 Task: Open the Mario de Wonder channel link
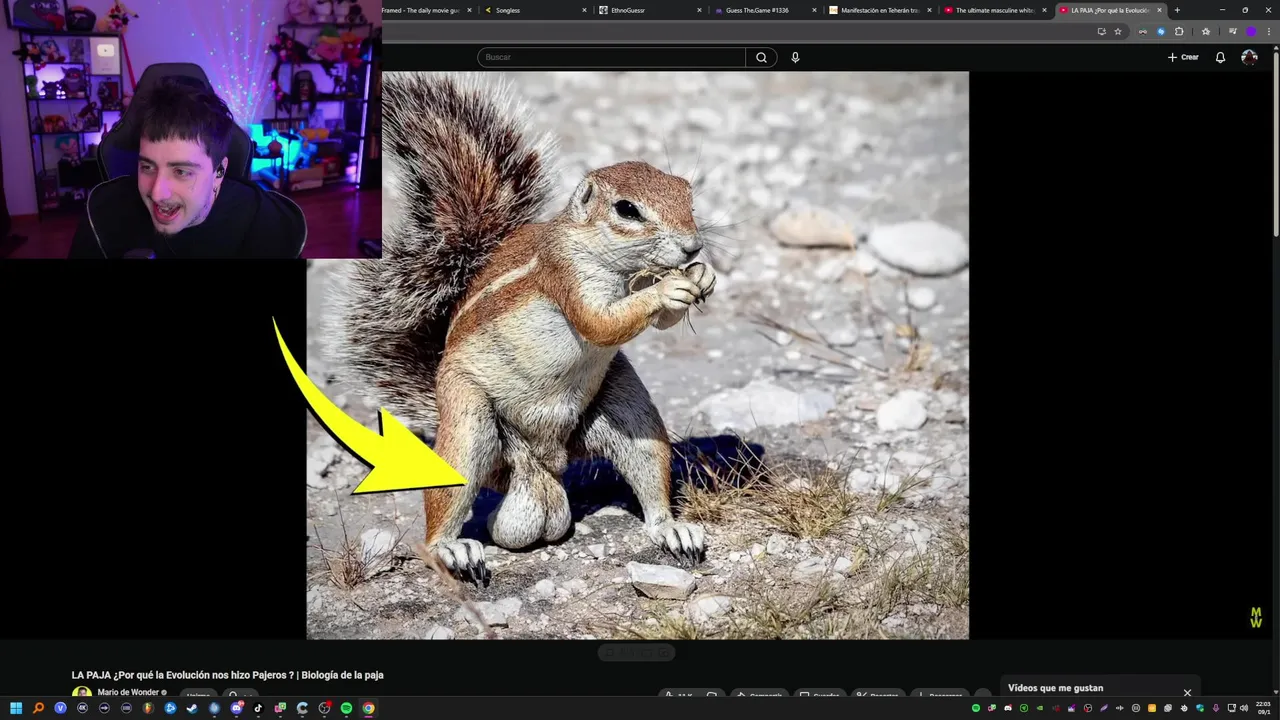(x=128, y=692)
